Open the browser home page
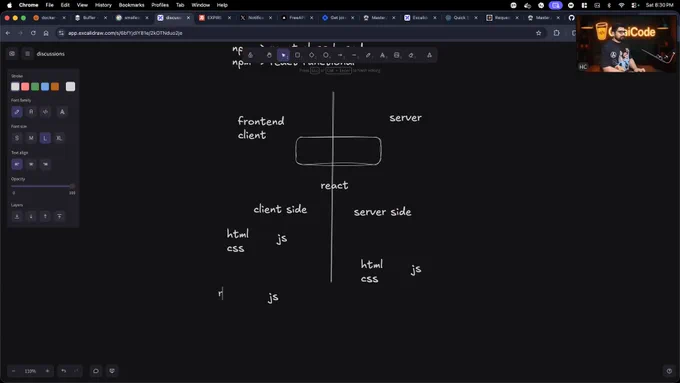This screenshot has width=680, height=383. [46, 33]
